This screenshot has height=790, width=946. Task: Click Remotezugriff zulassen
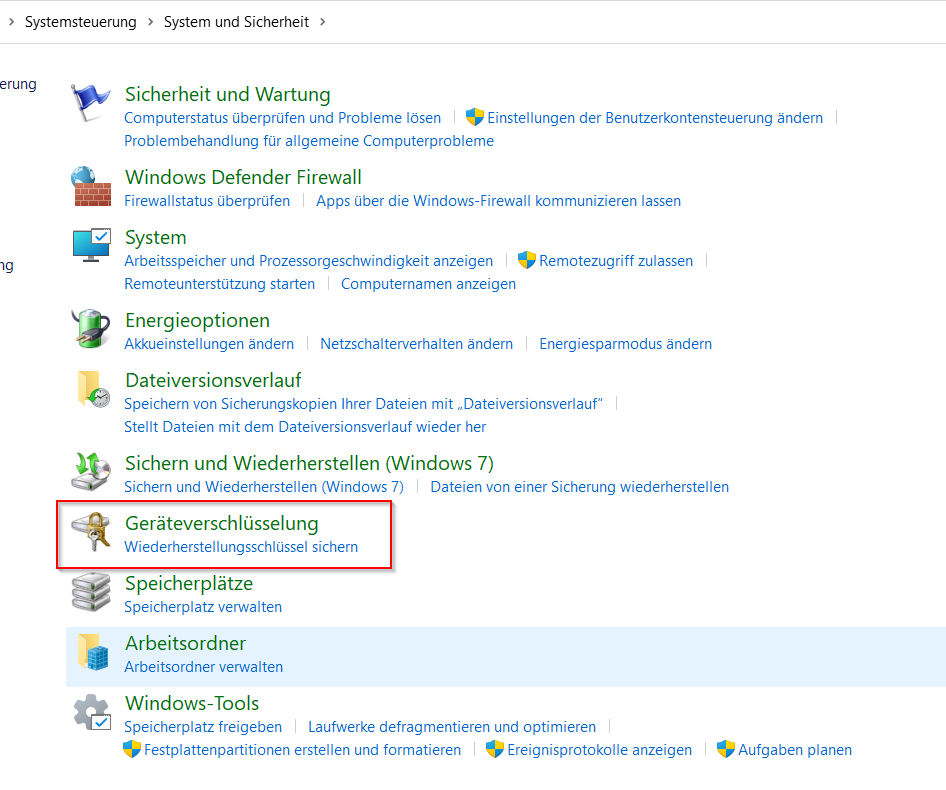click(x=616, y=261)
